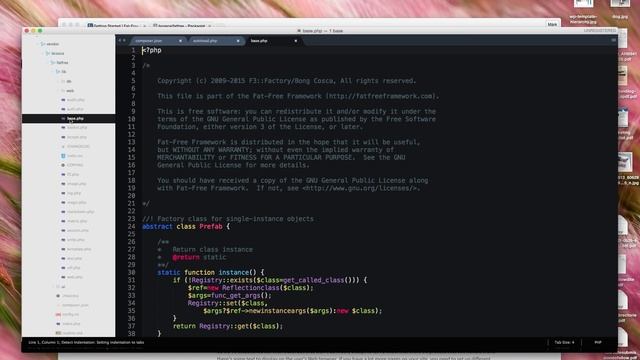Close the composer.json tab
Viewport: 640px width, 360px height.
coord(180,41)
